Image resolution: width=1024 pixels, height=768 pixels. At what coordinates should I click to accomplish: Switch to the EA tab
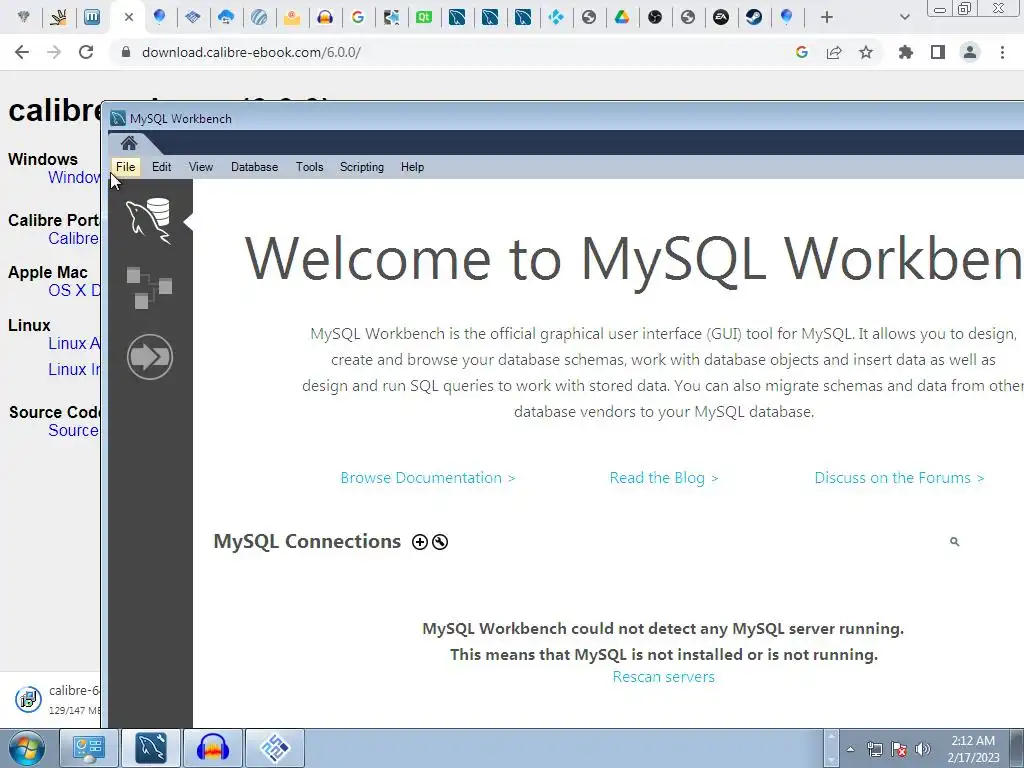coord(721,18)
